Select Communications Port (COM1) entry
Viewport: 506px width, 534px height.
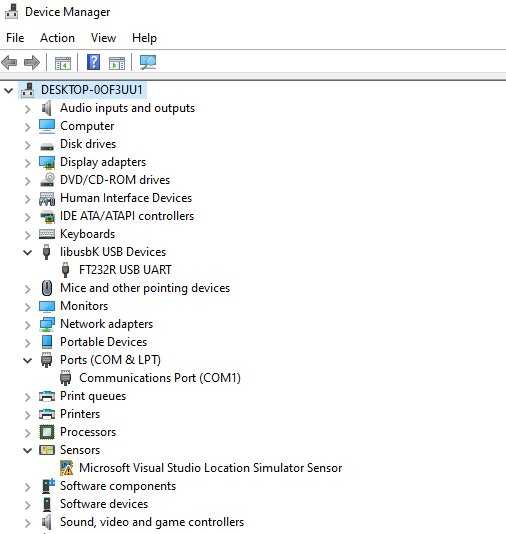[160, 378]
